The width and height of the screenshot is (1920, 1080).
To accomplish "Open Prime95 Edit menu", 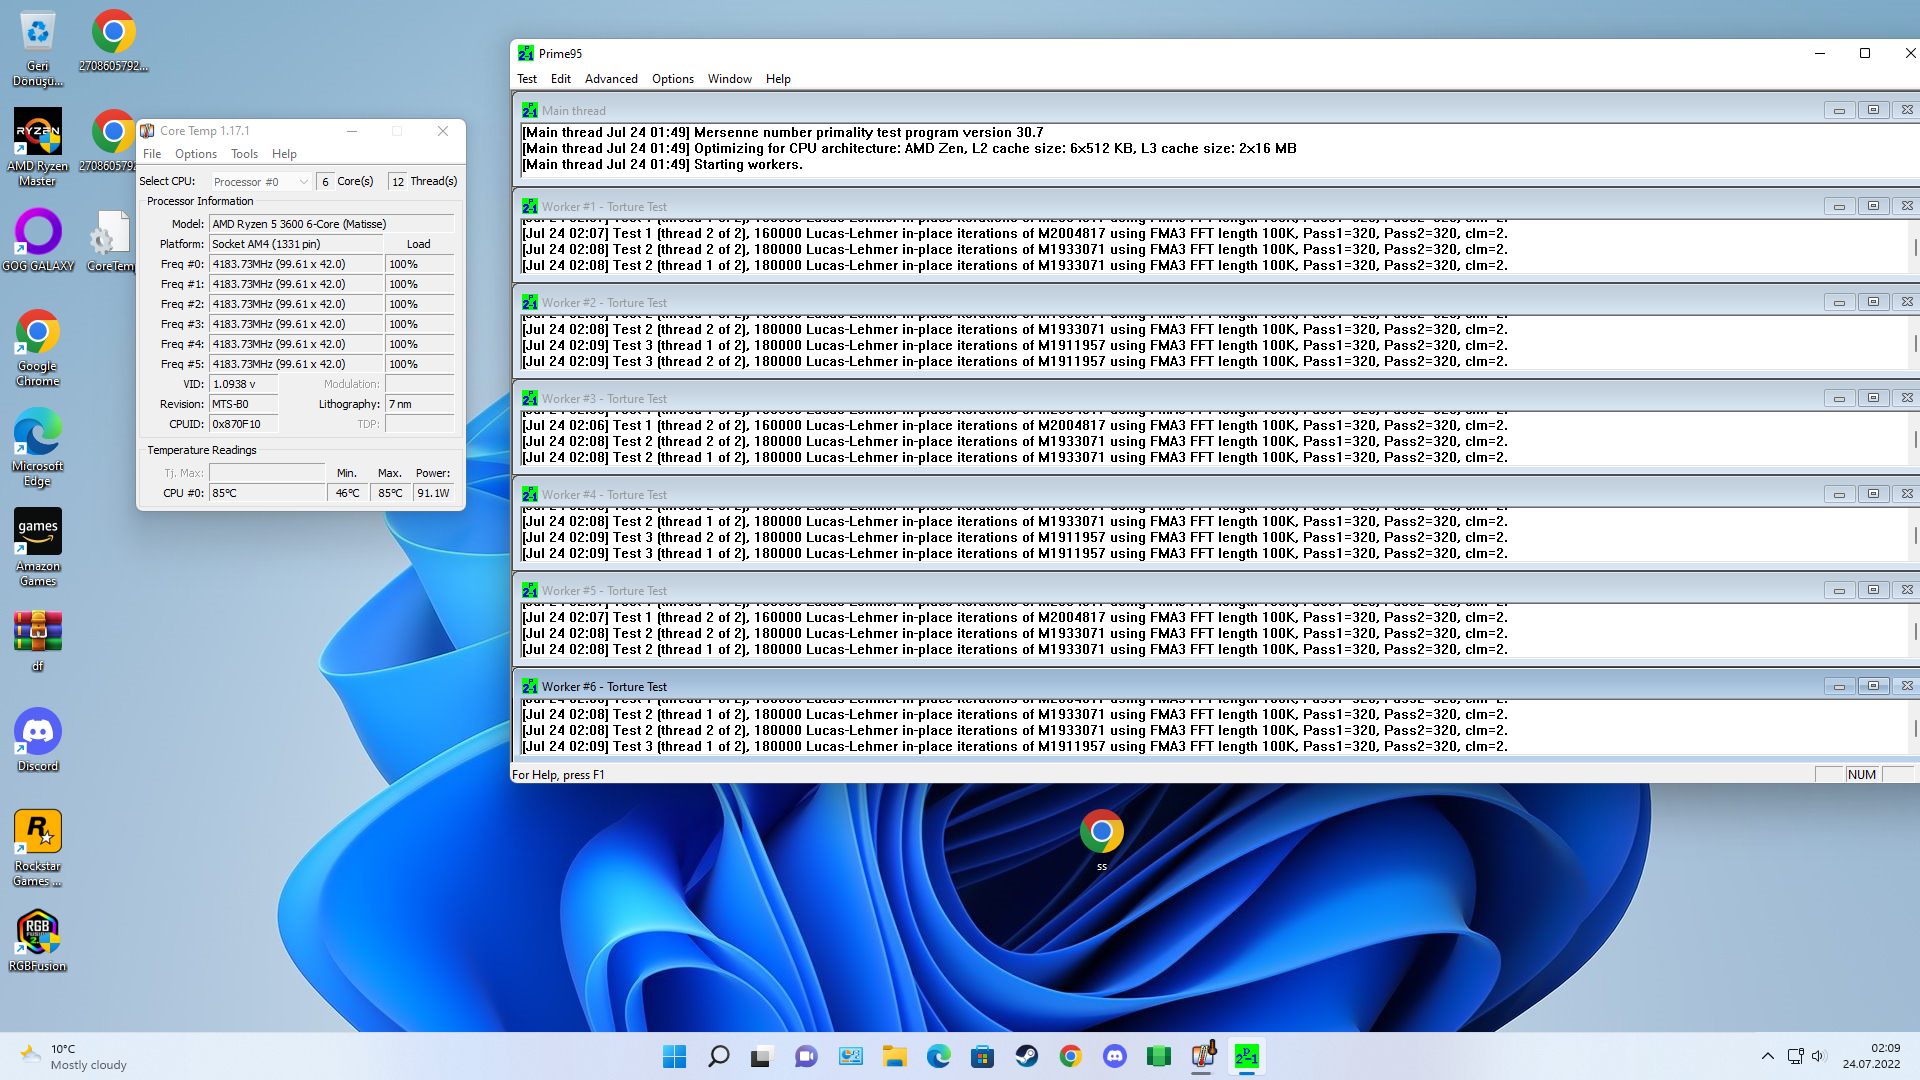I will (561, 79).
